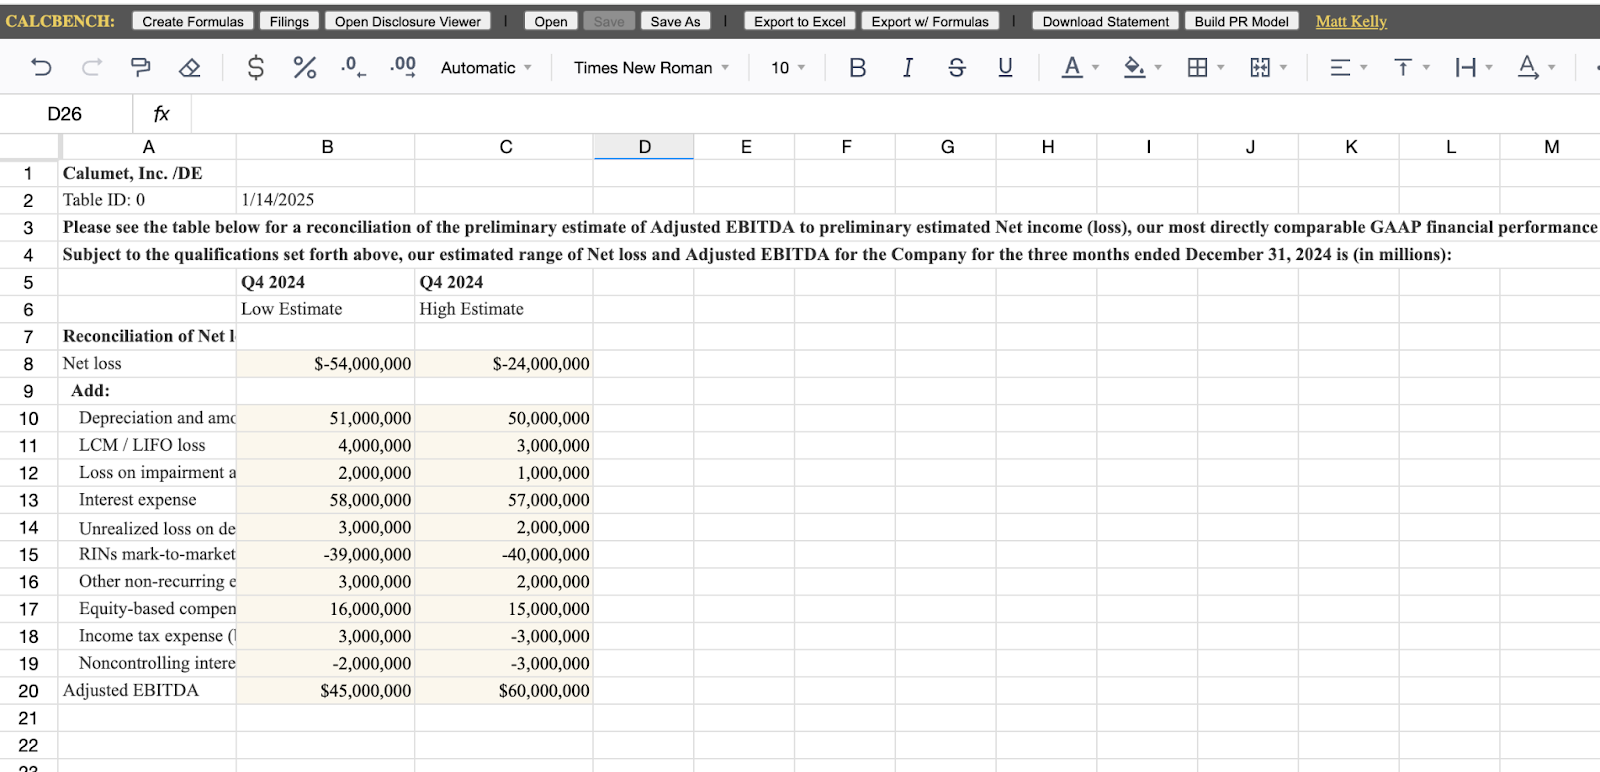Click Export to Excel button
Screen dimensions: 1600x772
tap(799, 21)
